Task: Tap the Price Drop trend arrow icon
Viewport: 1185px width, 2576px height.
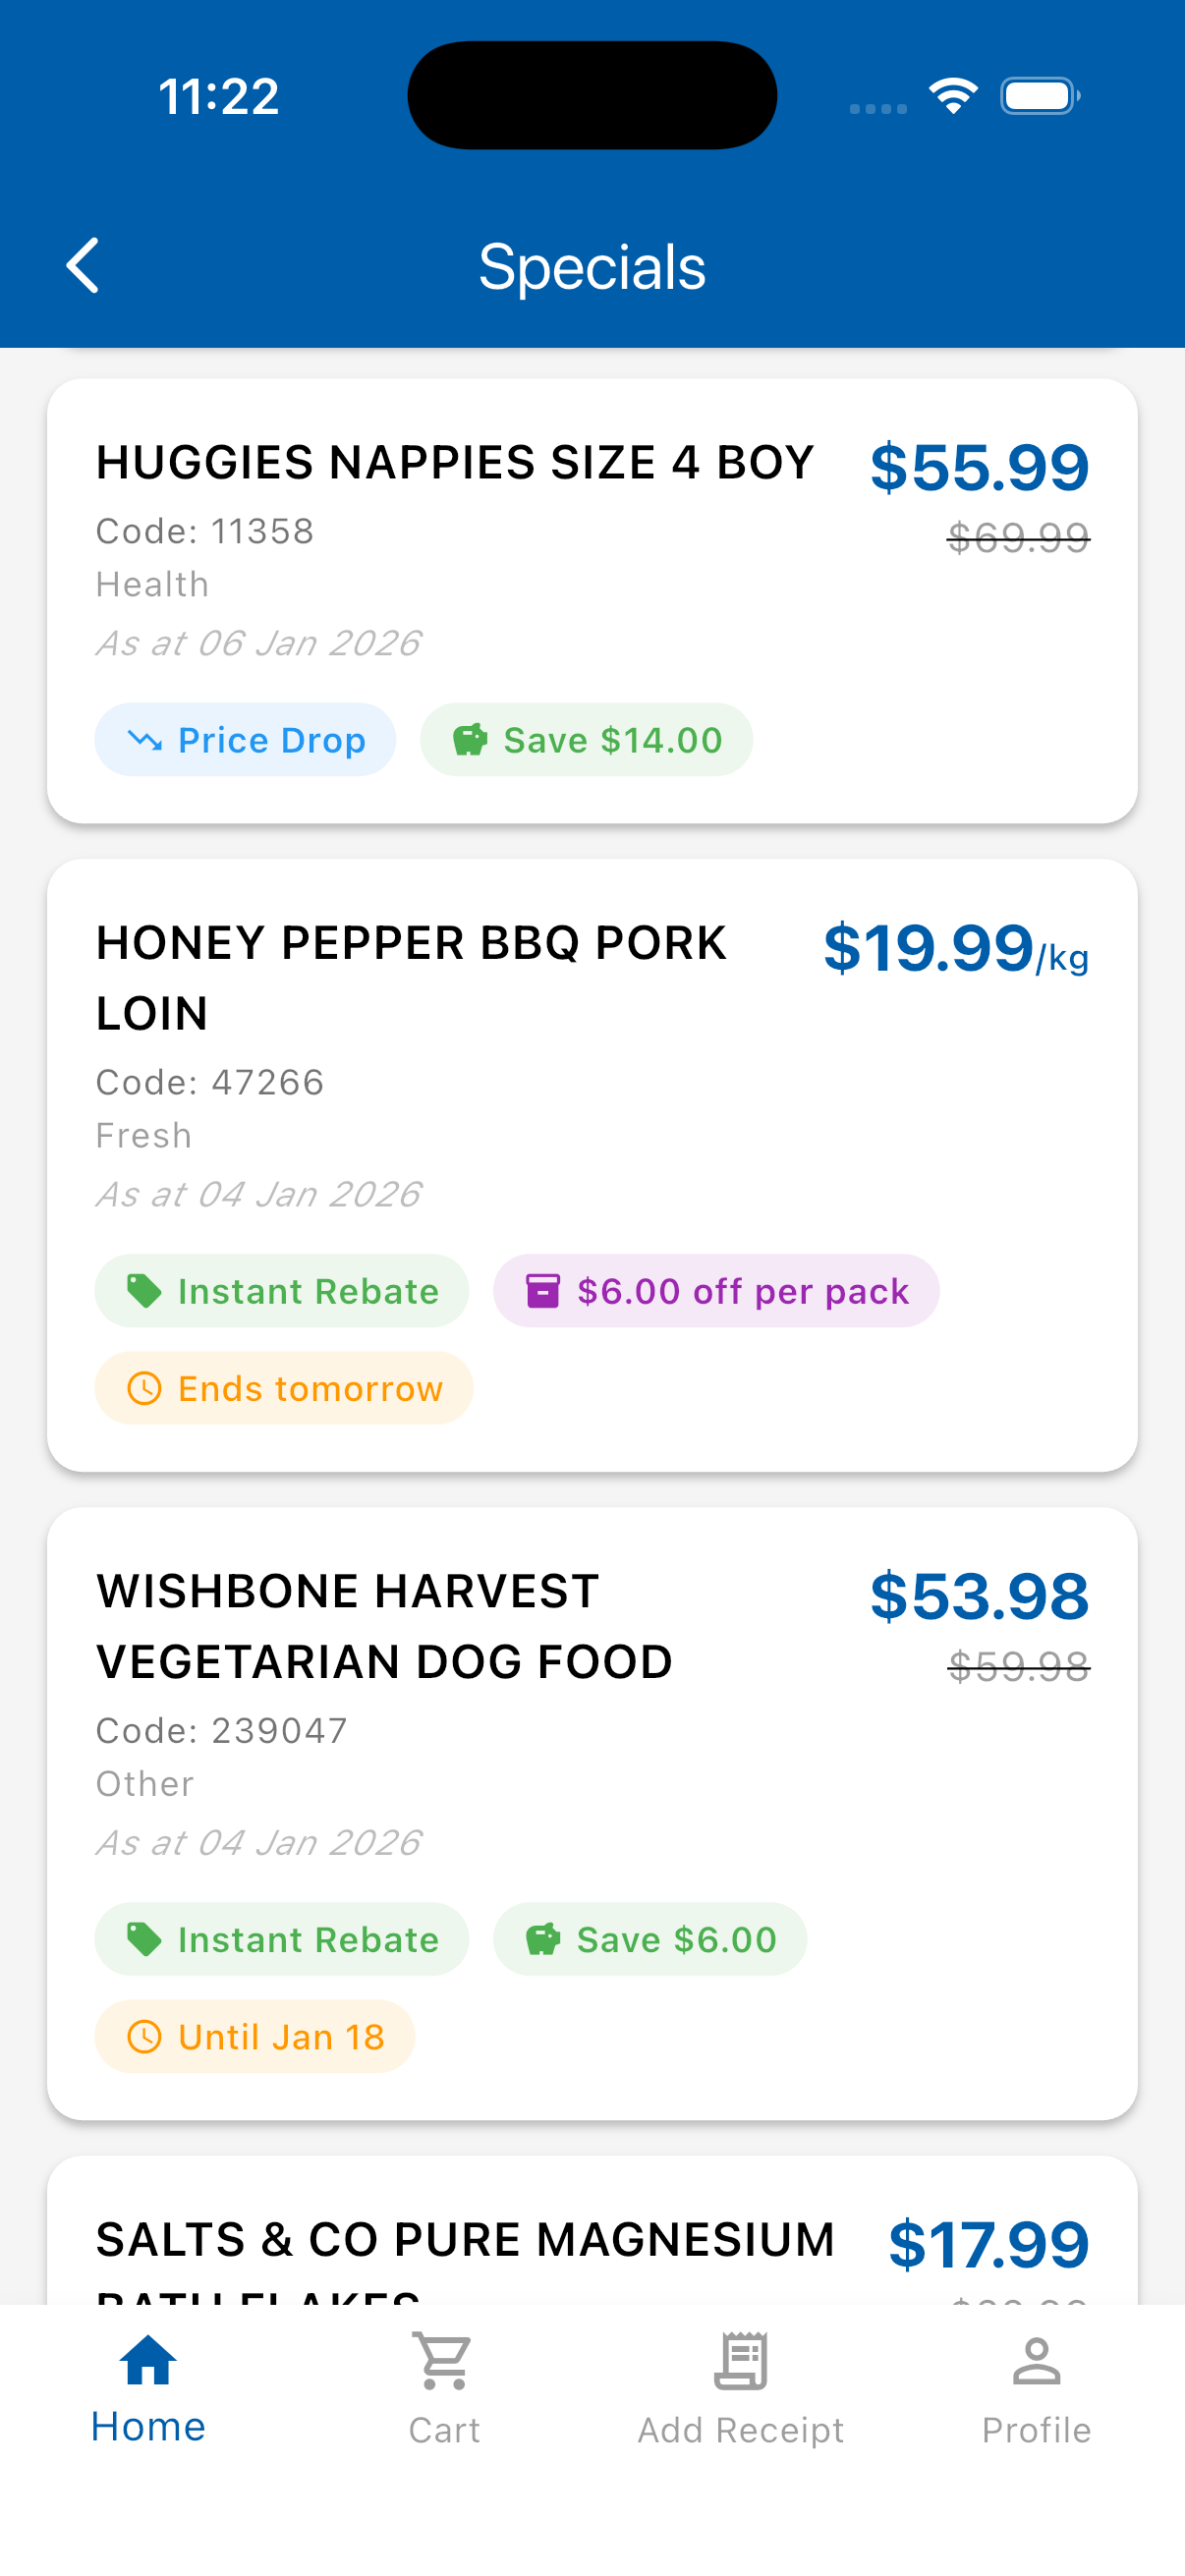Action: 145,740
